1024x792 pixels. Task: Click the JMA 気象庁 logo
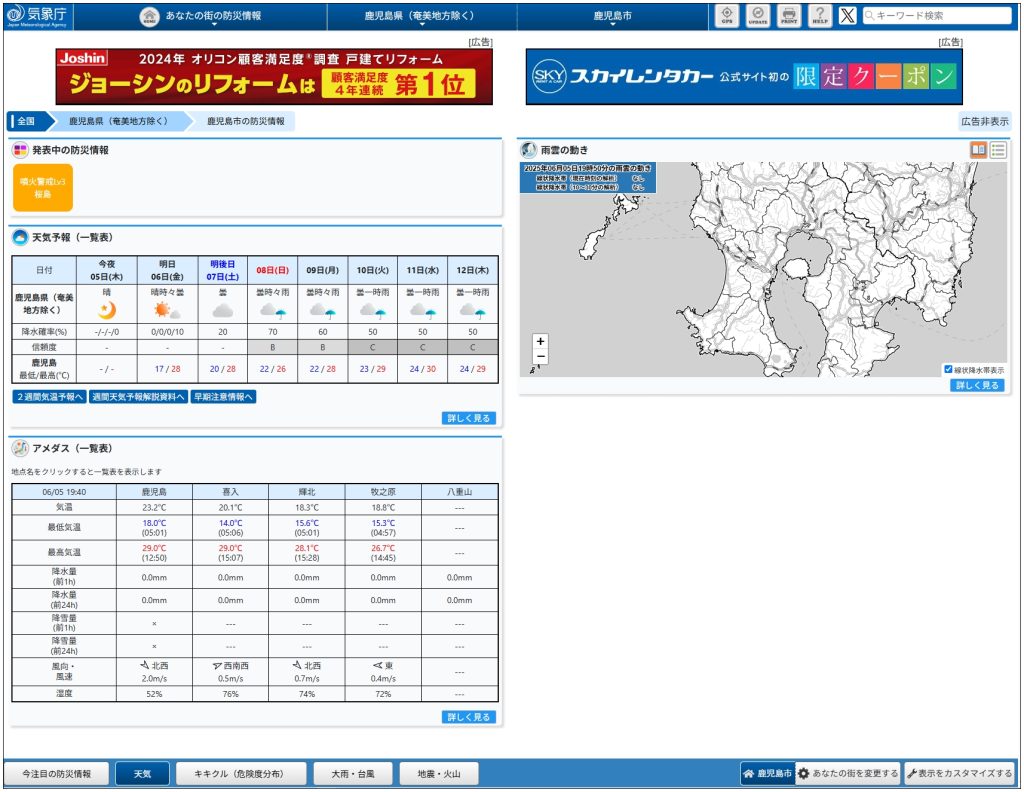pos(37,16)
